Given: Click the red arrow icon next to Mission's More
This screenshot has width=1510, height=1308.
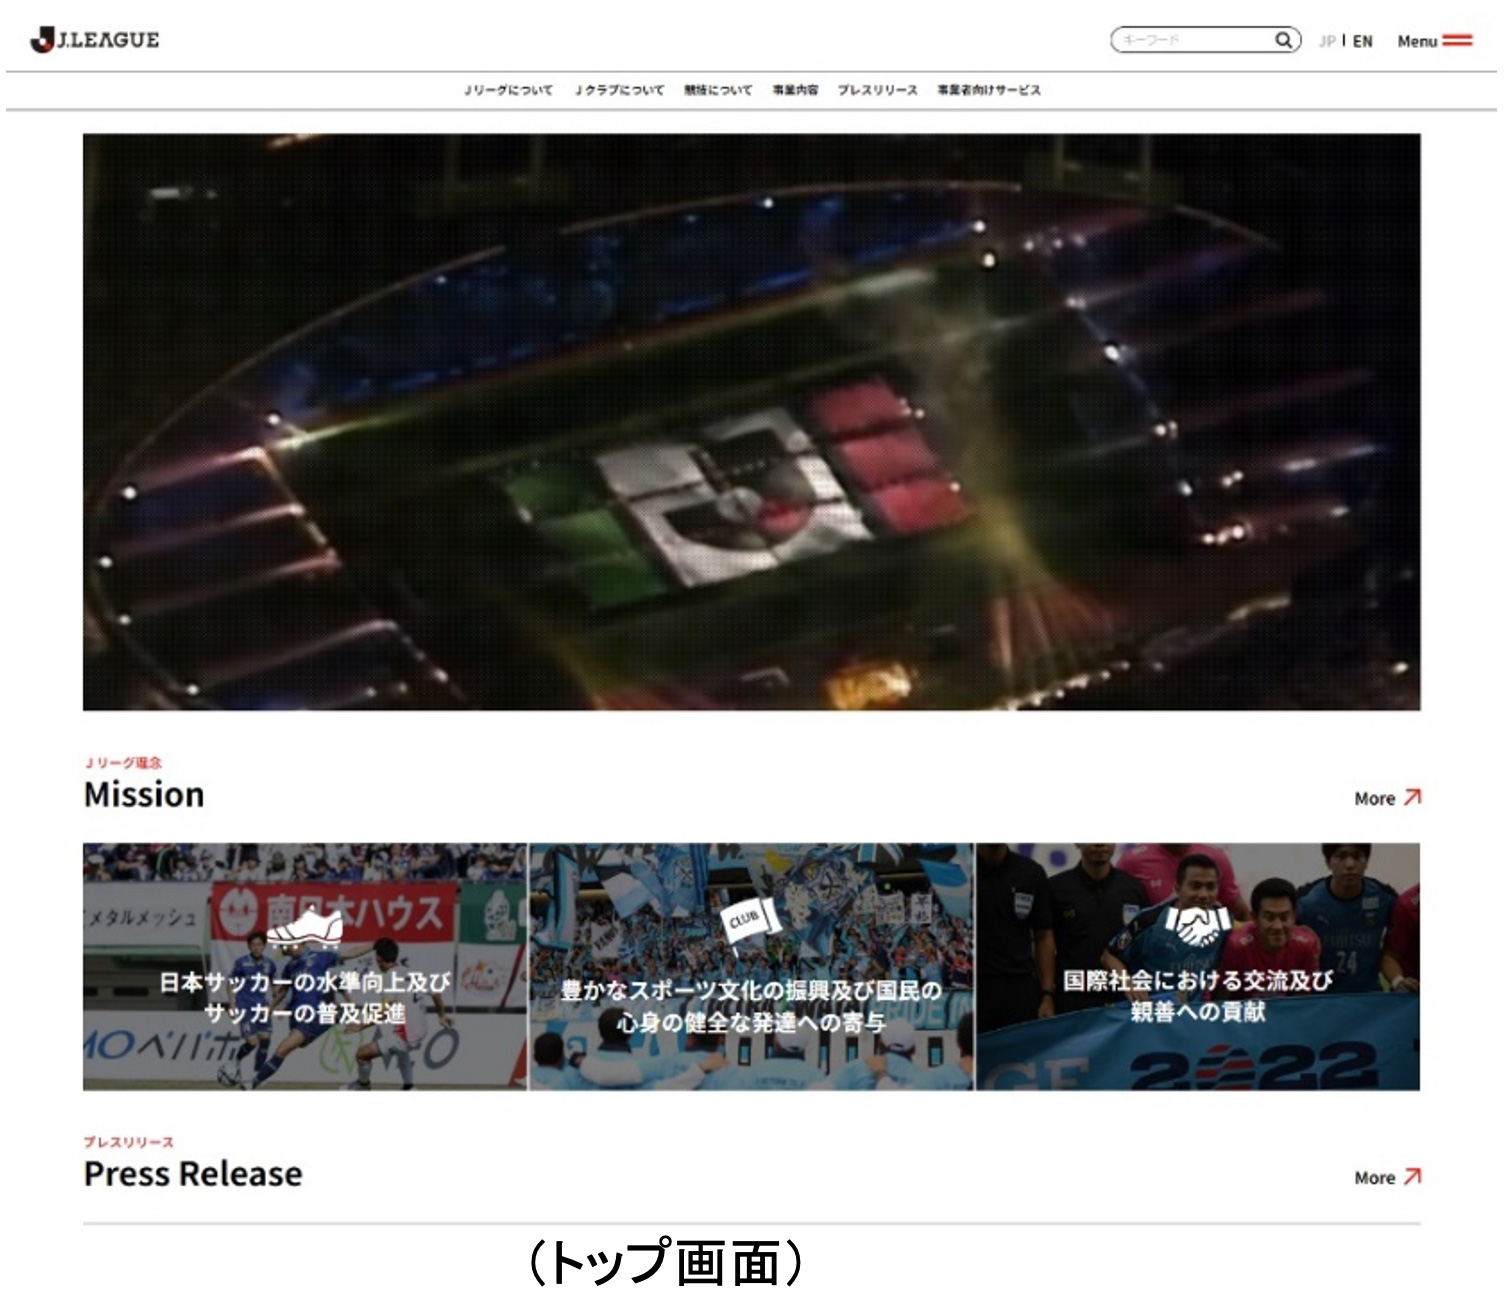Looking at the screenshot, I should coord(1413,798).
